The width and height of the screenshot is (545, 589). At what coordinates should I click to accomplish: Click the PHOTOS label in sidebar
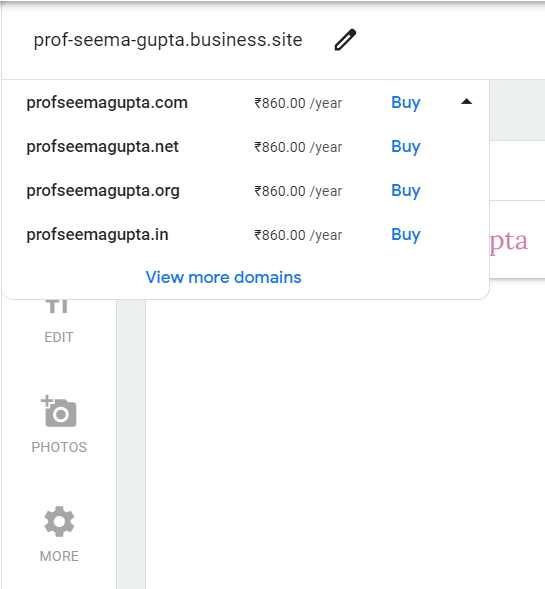coord(59,447)
